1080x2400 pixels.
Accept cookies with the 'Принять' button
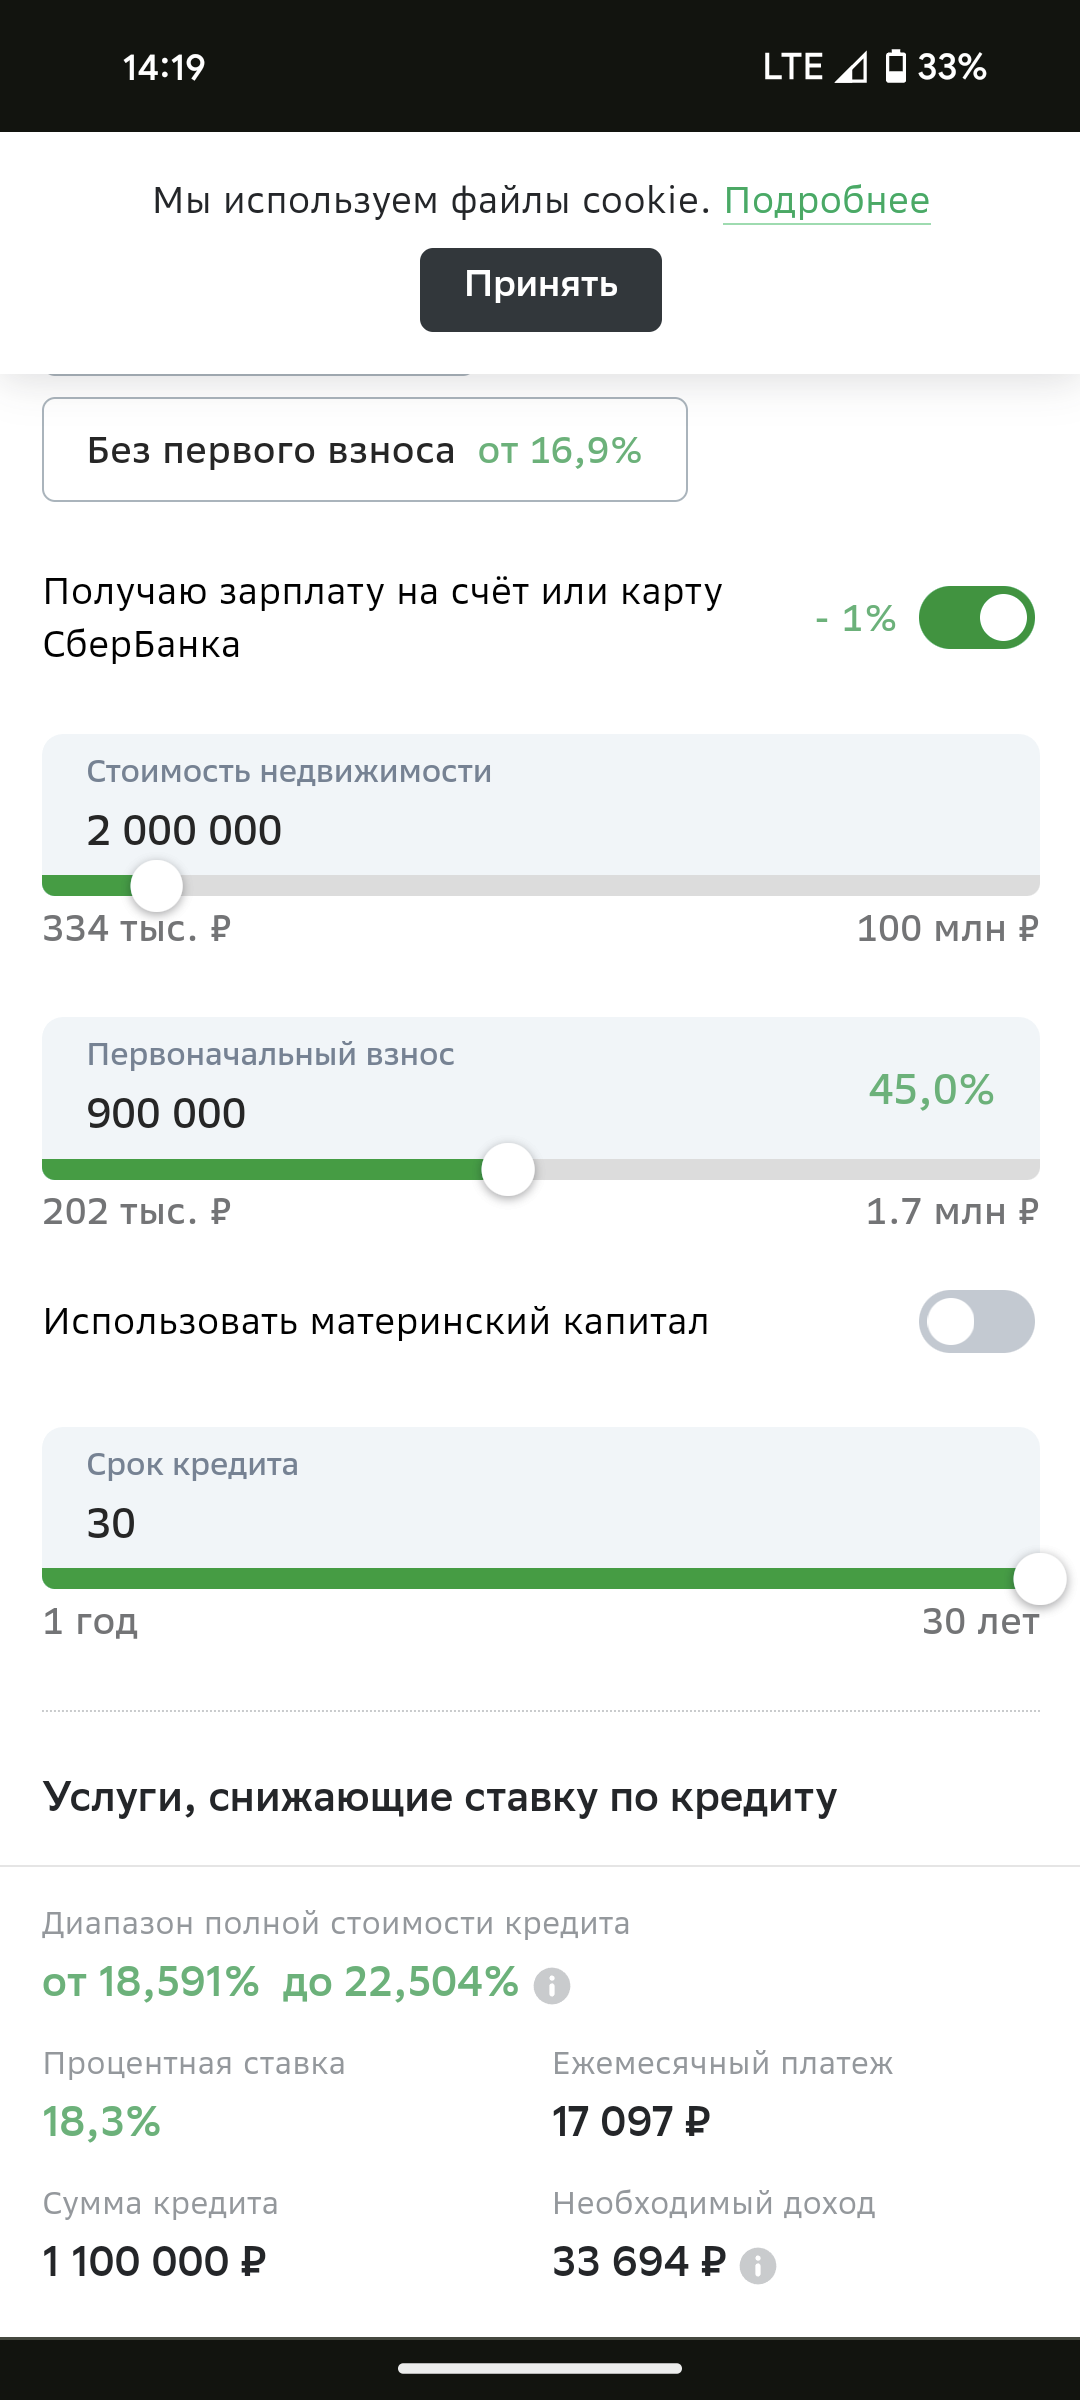(540, 289)
